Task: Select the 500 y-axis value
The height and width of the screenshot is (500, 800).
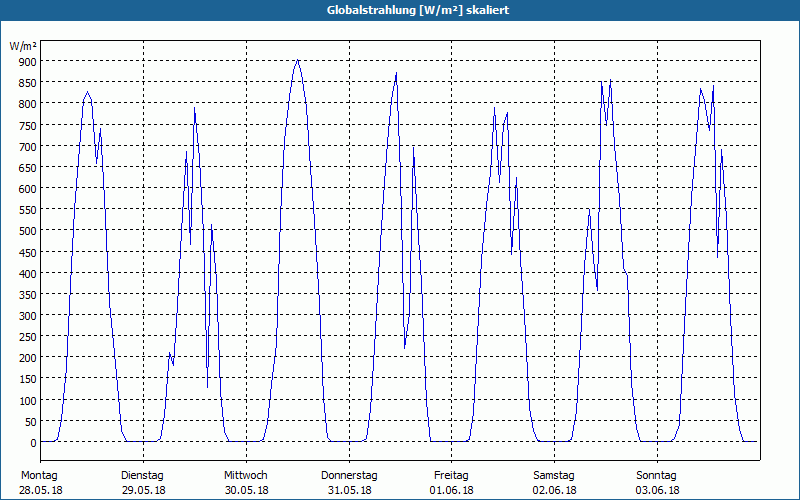Action: tap(28, 231)
